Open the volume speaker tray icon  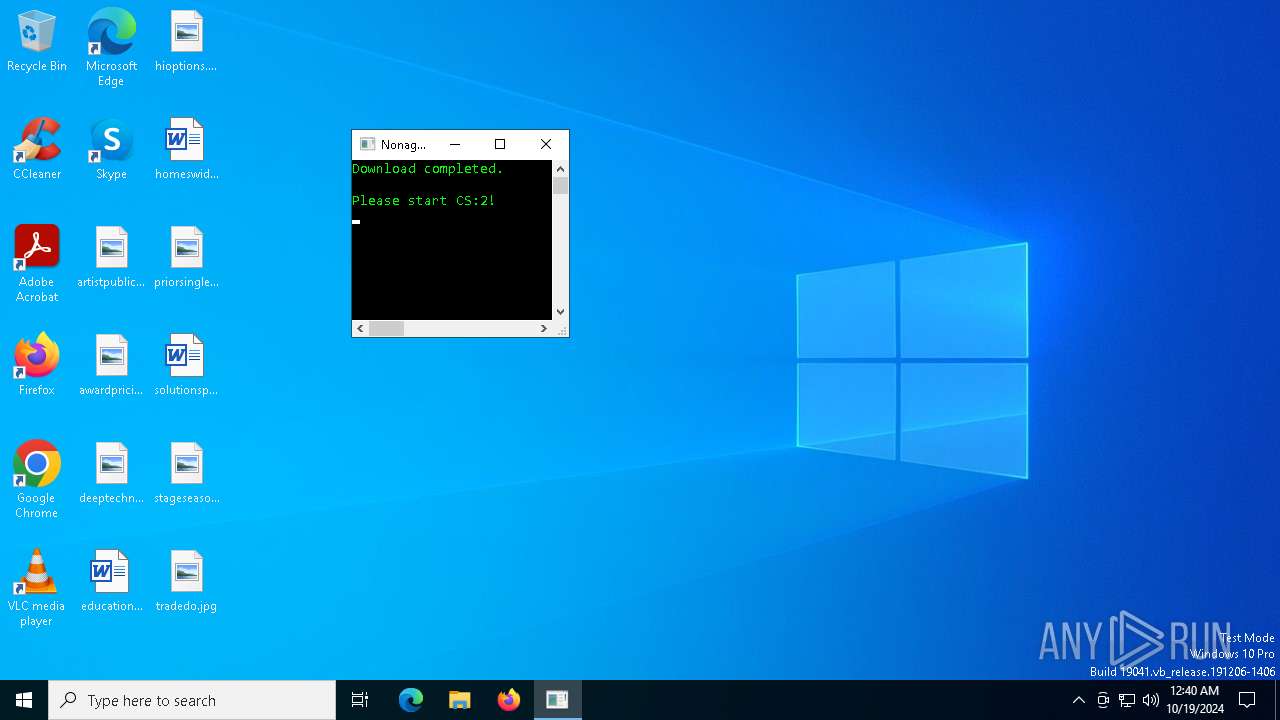pos(1151,700)
